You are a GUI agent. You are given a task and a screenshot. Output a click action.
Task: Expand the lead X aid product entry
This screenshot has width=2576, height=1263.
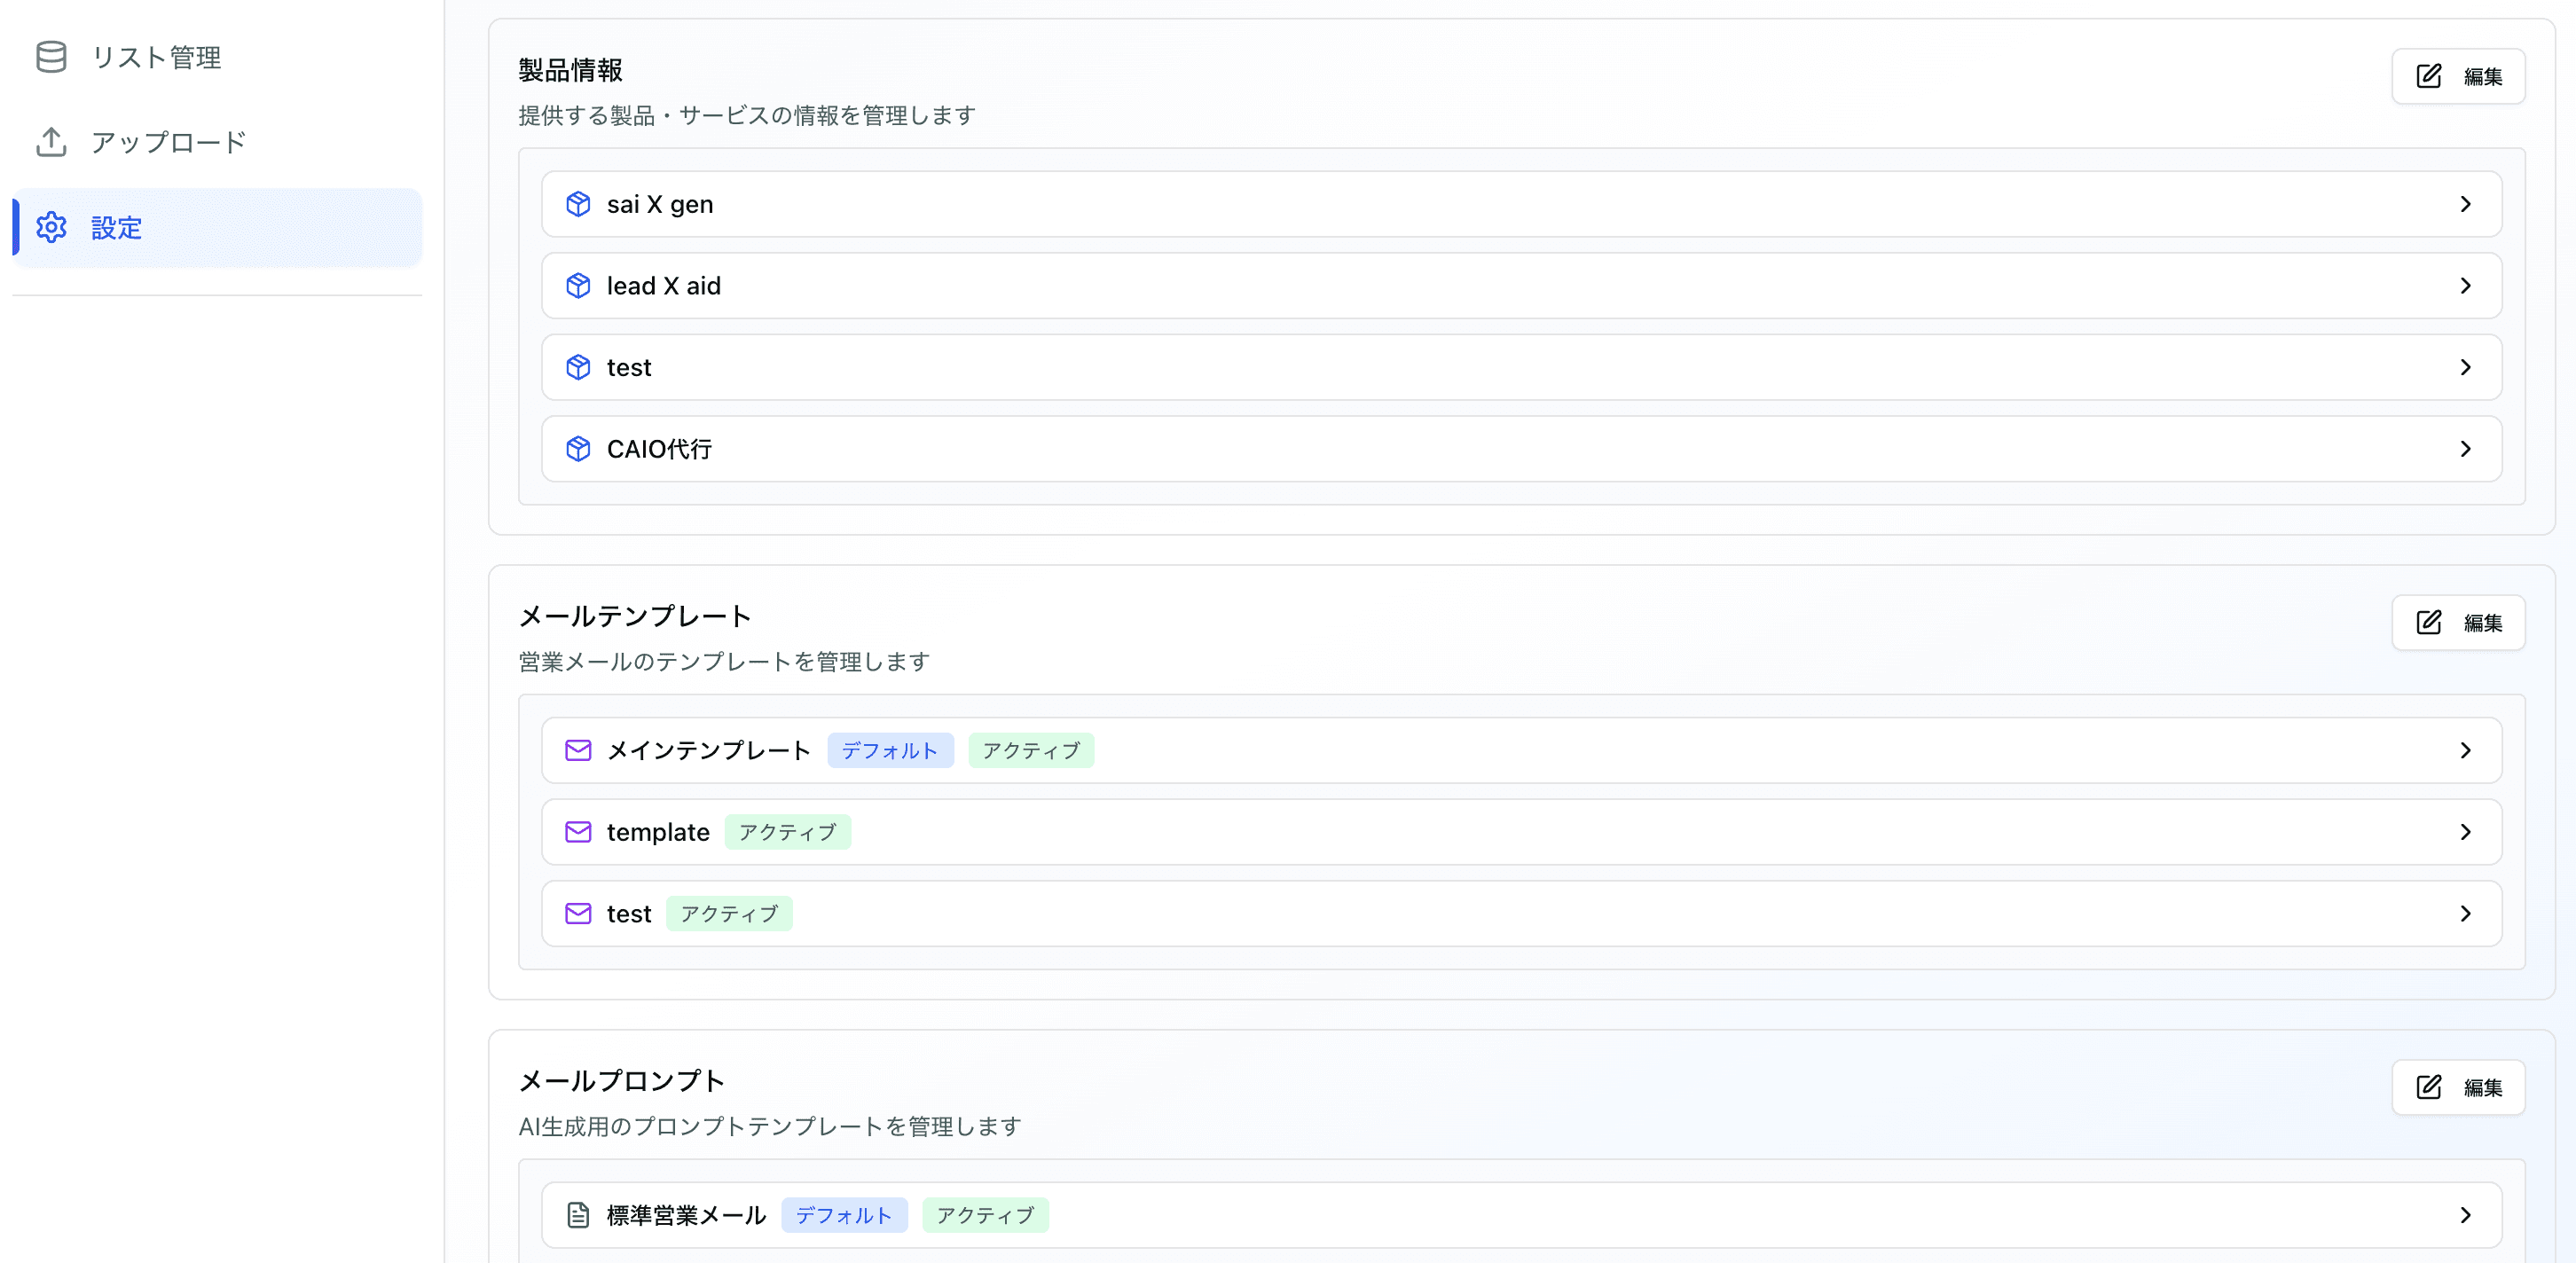pyautogui.click(x=2467, y=285)
